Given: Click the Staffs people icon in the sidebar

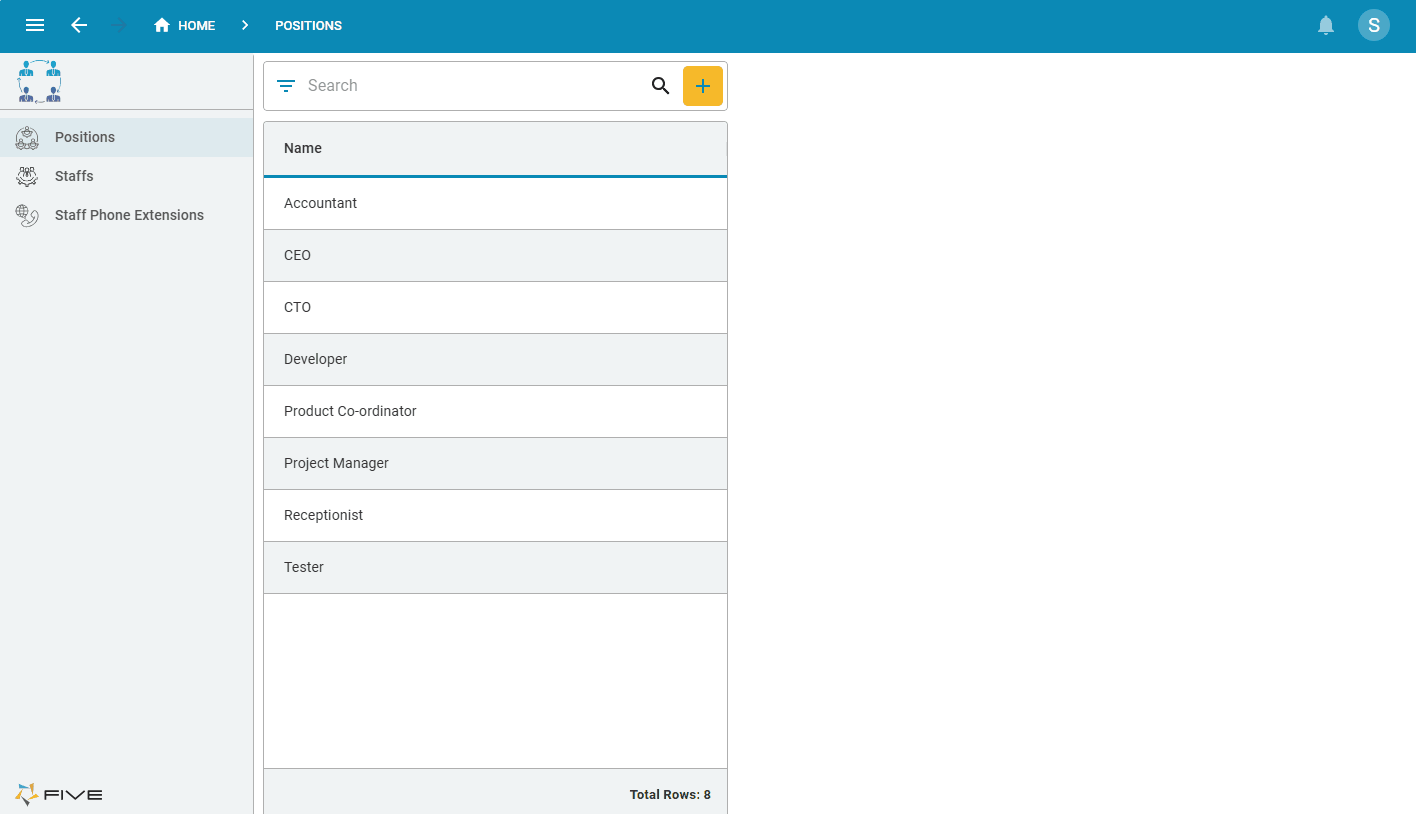Looking at the screenshot, I should coord(26,176).
